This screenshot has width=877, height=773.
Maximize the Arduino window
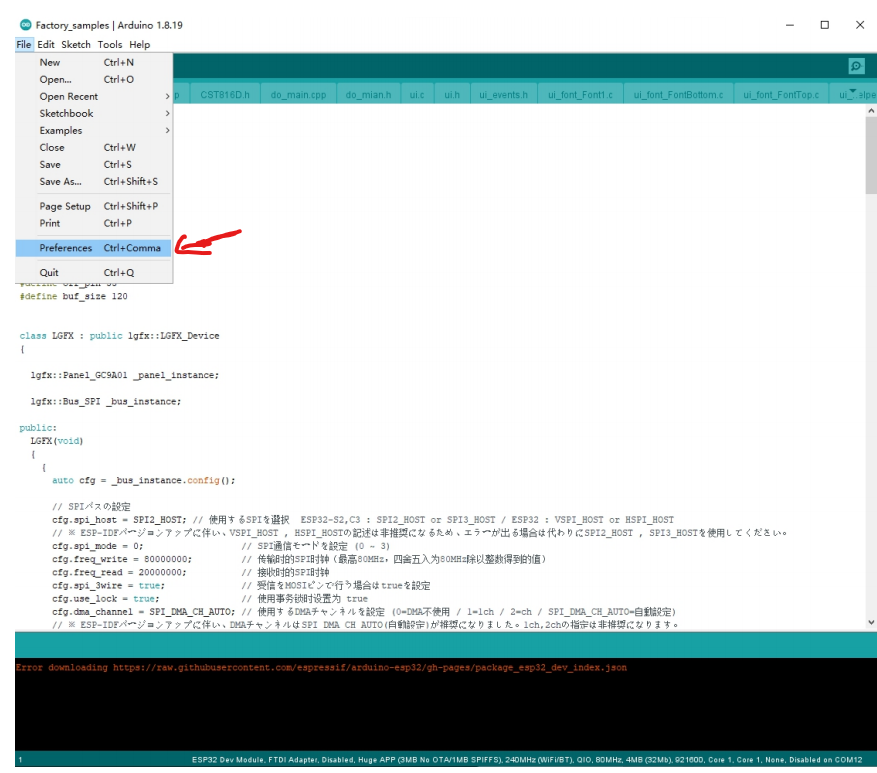(x=824, y=25)
